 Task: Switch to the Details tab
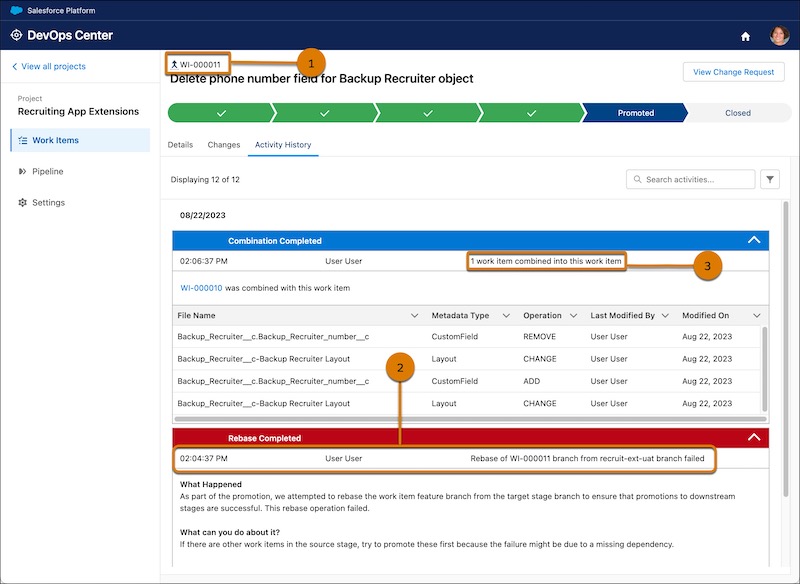tap(182, 144)
